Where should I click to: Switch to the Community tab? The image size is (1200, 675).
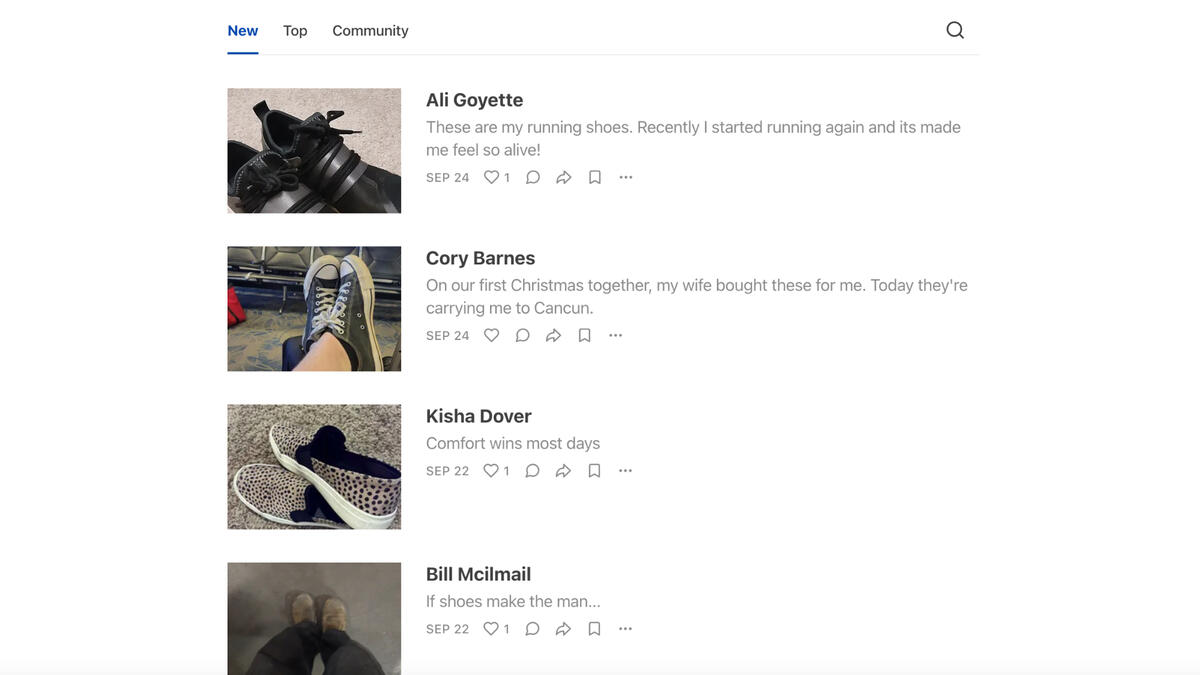[370, 31]
